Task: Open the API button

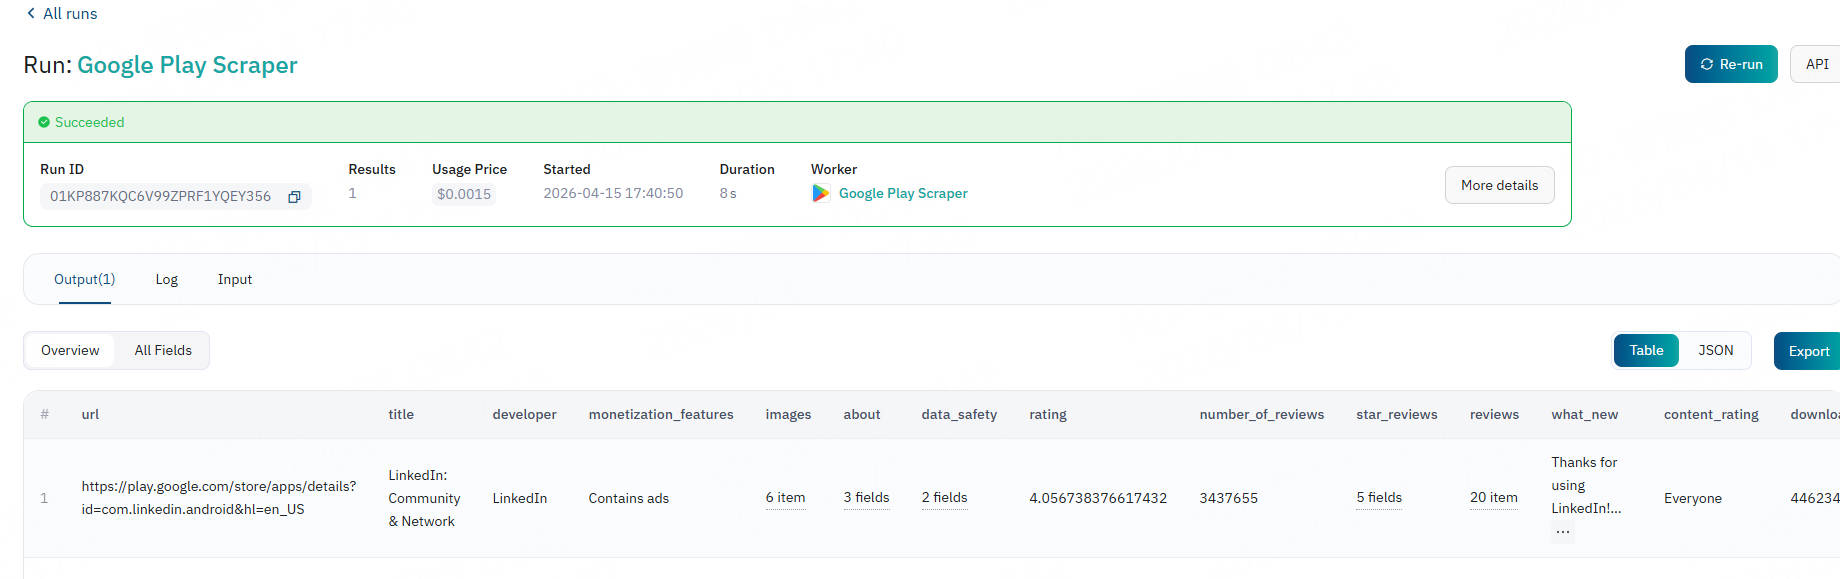Action: pyautogui.click(x=1816, y=64)
